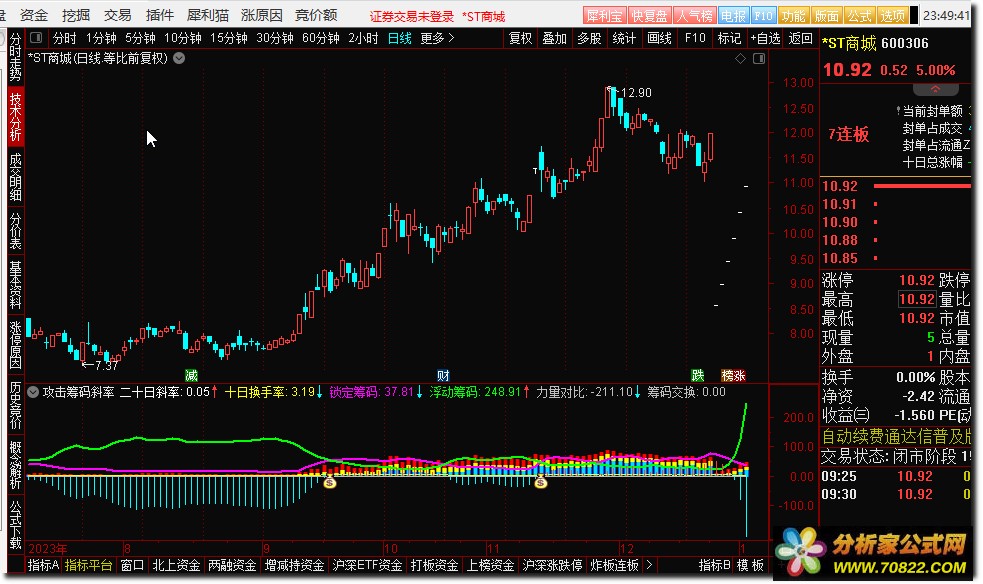Click 叠加 in chart toolbar
Viewport: 983px width, 584px height.
[x=555, y=38]
